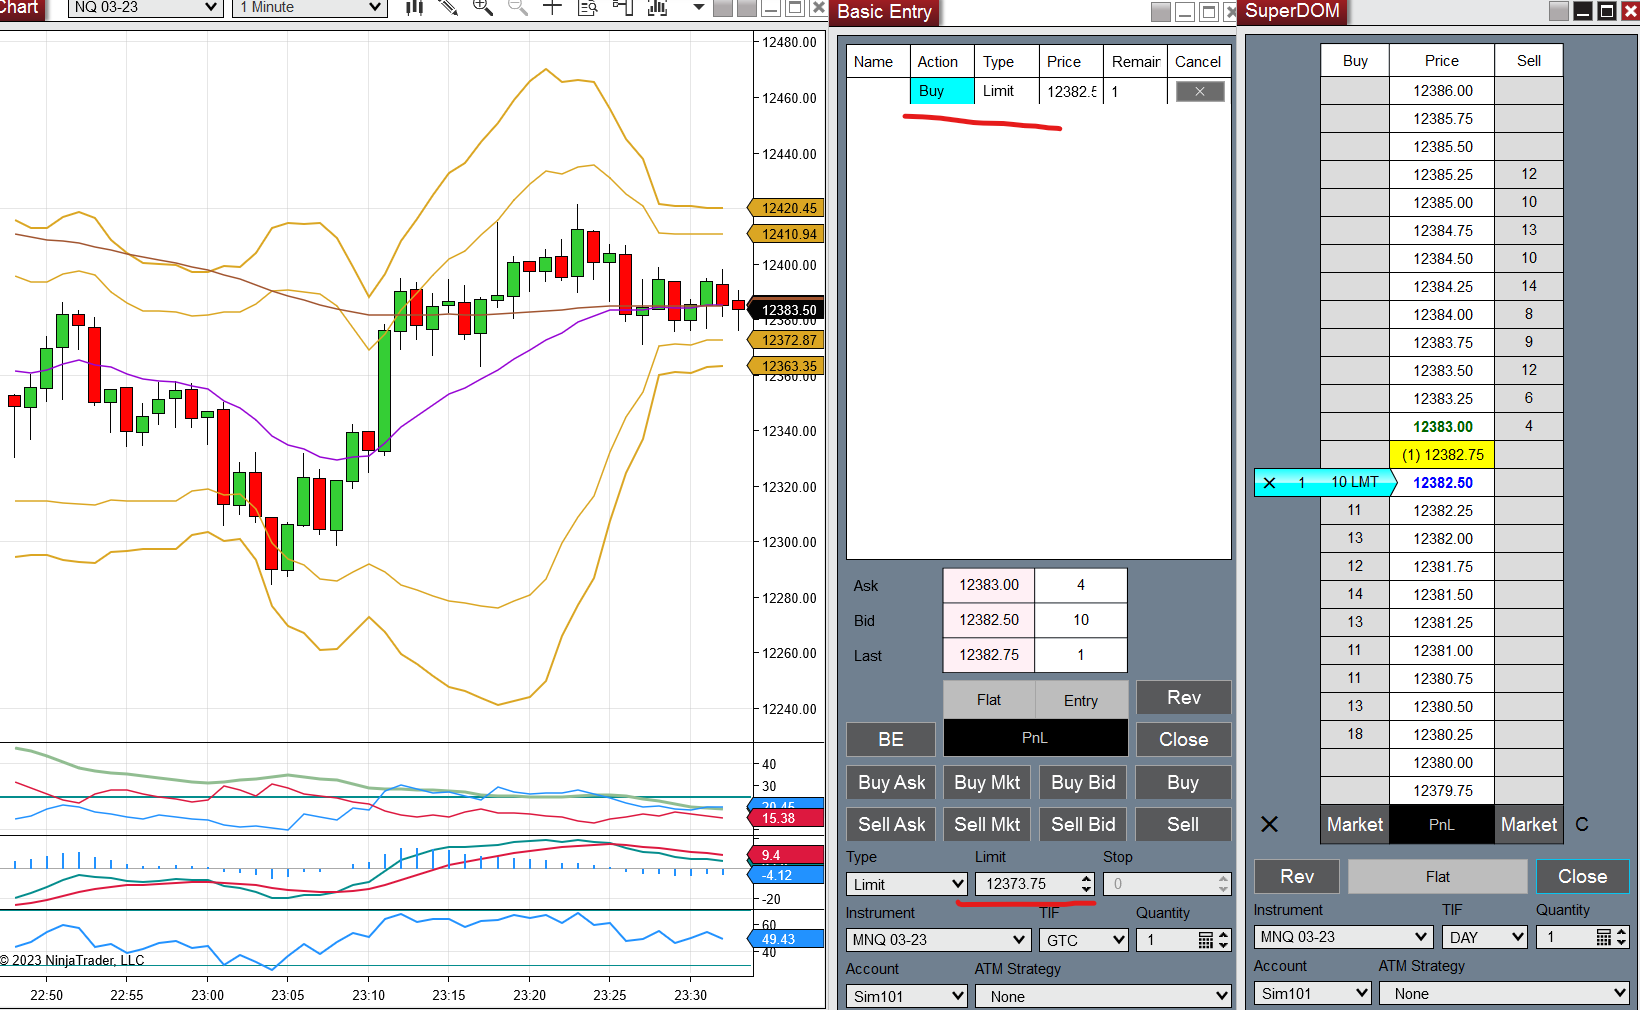
Task: Click the Action column header
Action: coord(942,61)
